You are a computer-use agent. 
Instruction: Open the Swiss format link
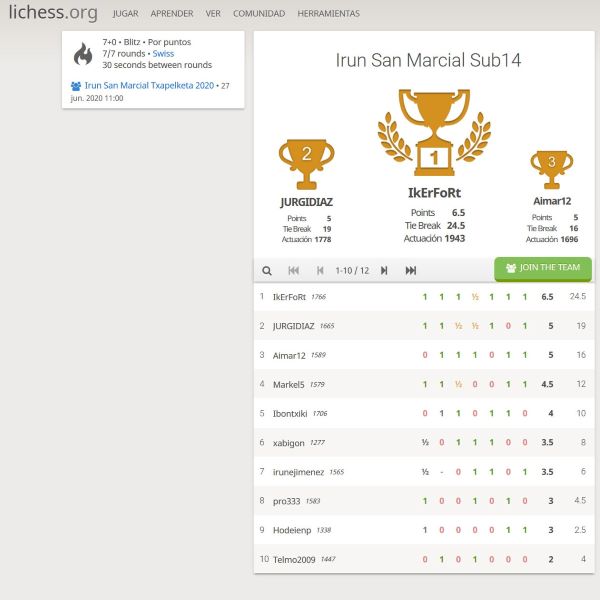pos(163,54)
